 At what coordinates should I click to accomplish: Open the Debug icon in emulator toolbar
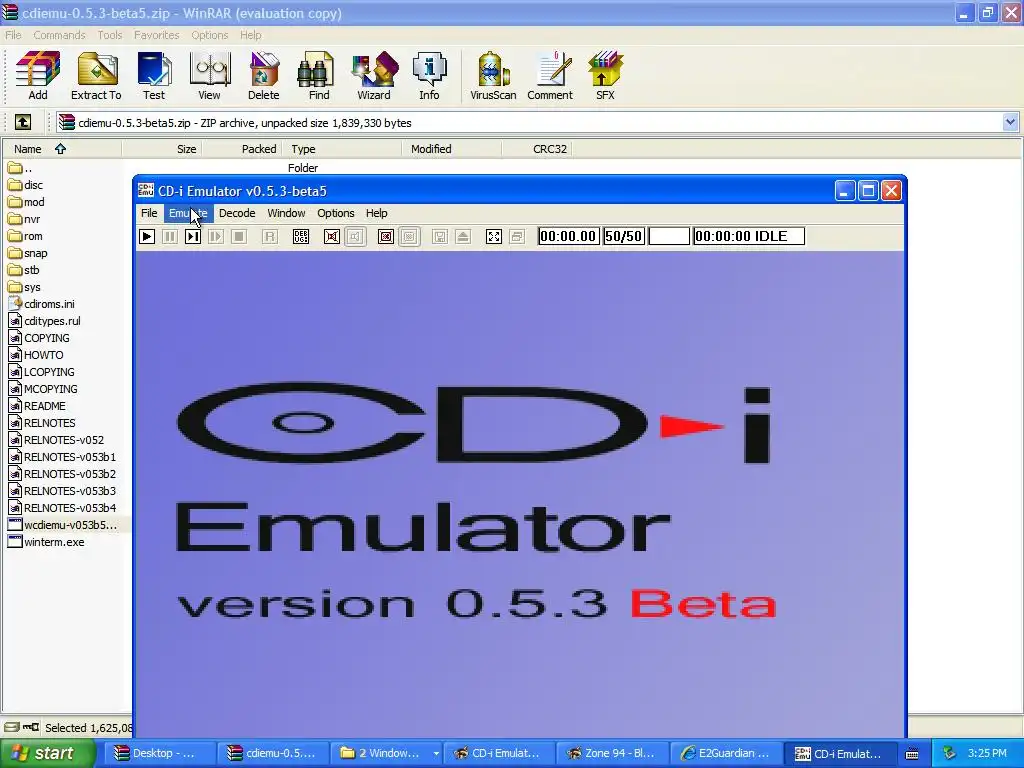coord(300,236)
